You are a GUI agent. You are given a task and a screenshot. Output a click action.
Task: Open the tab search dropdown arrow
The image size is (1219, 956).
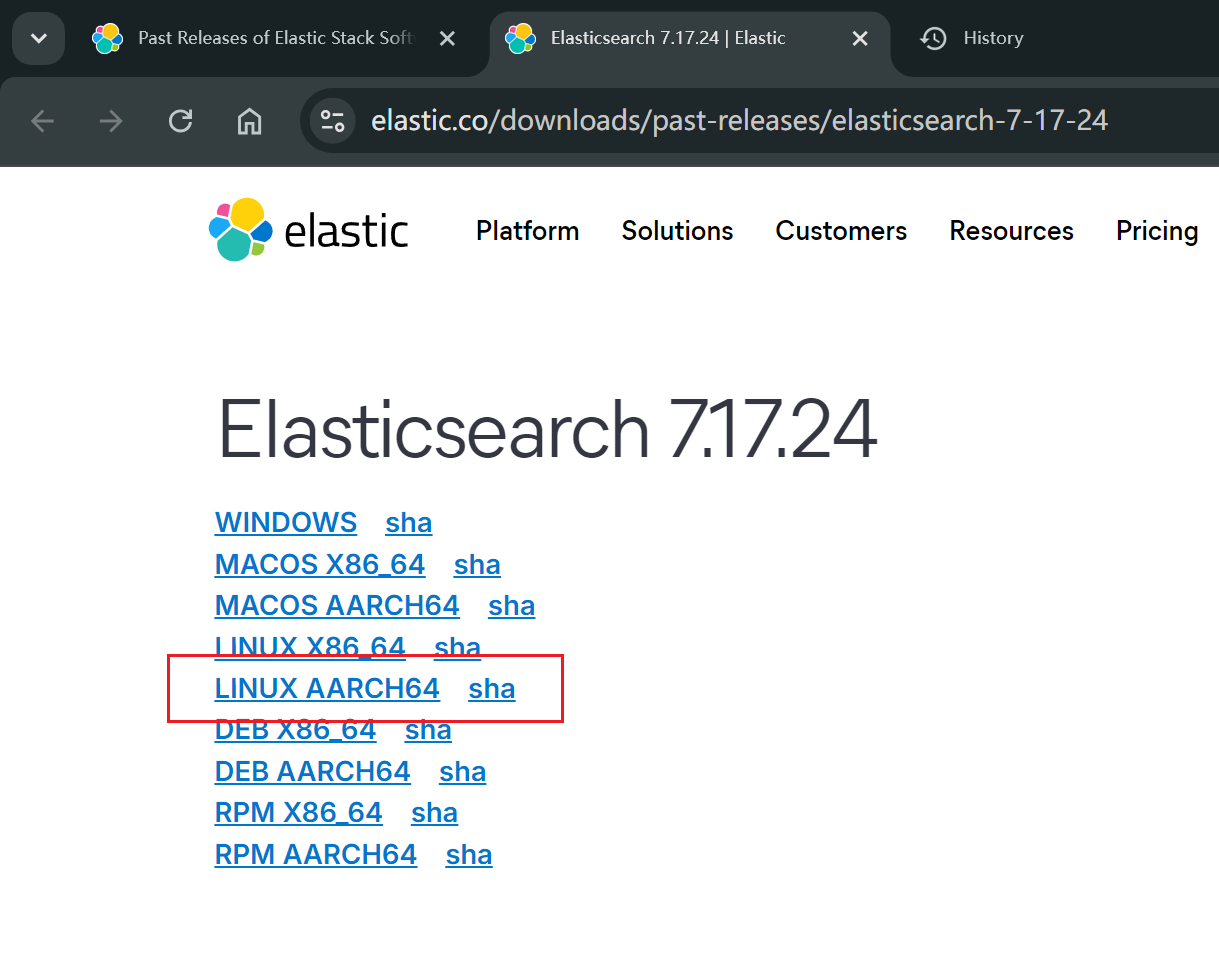coord(38,38)
